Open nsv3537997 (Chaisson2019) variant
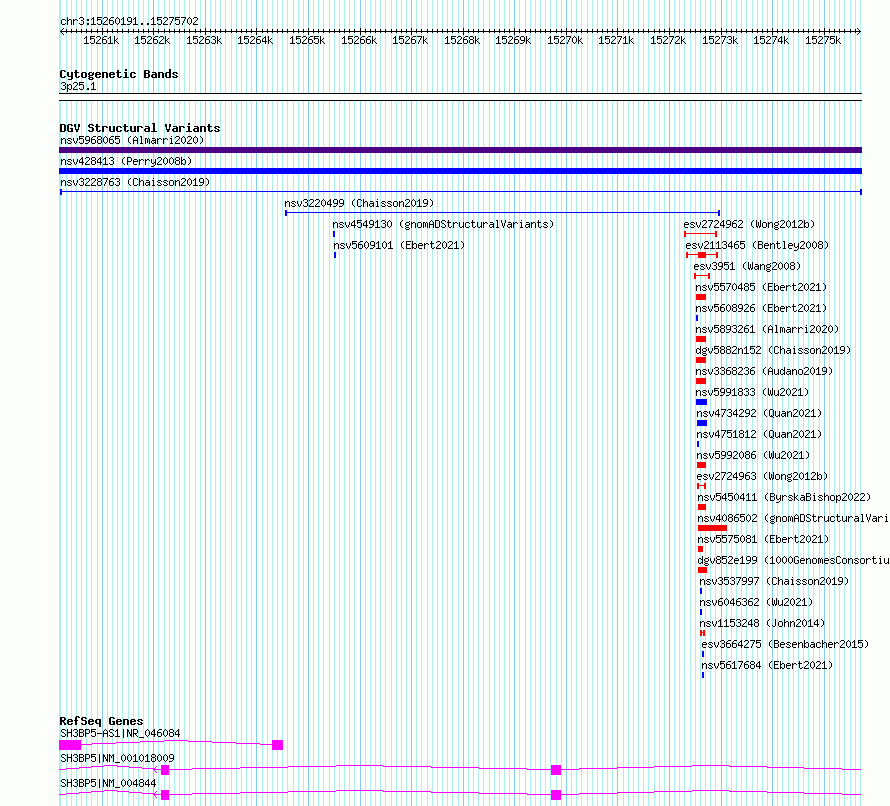Viewport: 890px width, 806px height. 774,581
